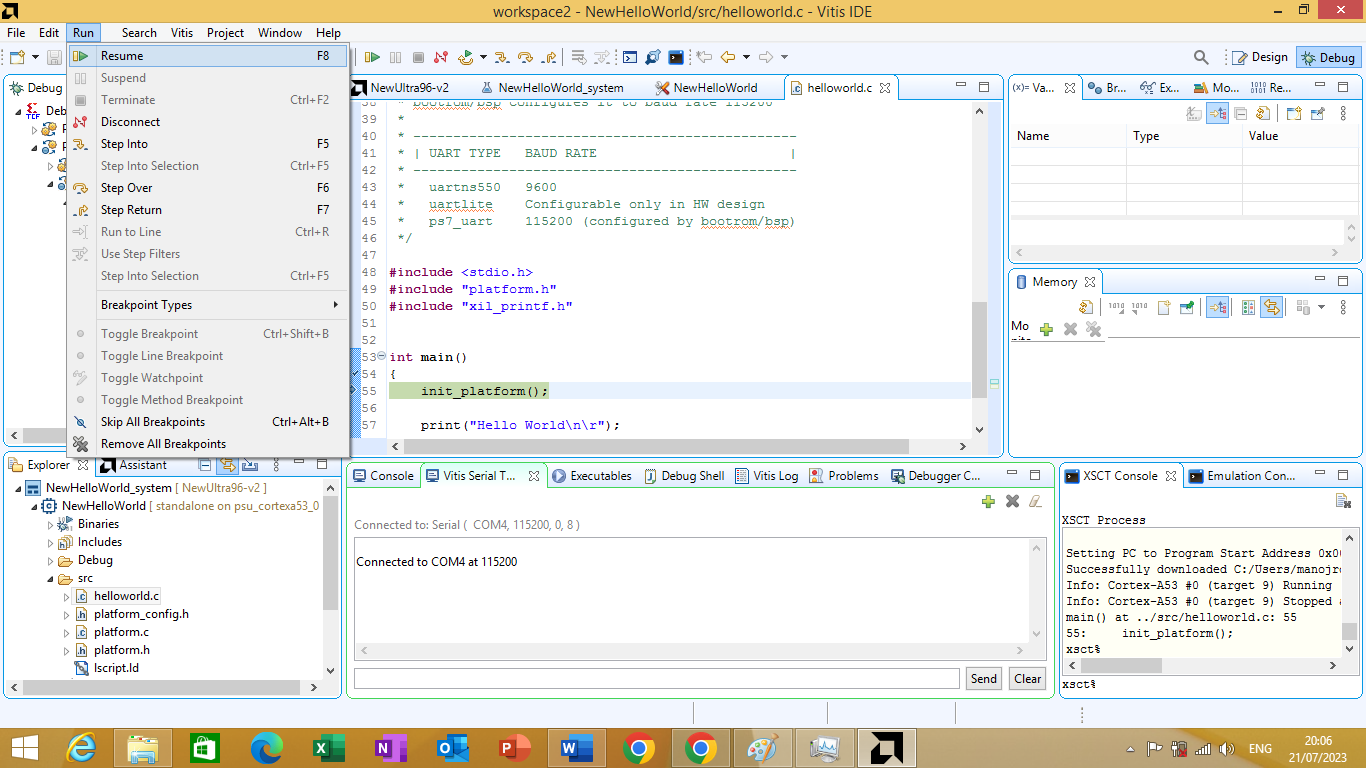
Task: Open the Vitis menu
Action: pos(182,33)
